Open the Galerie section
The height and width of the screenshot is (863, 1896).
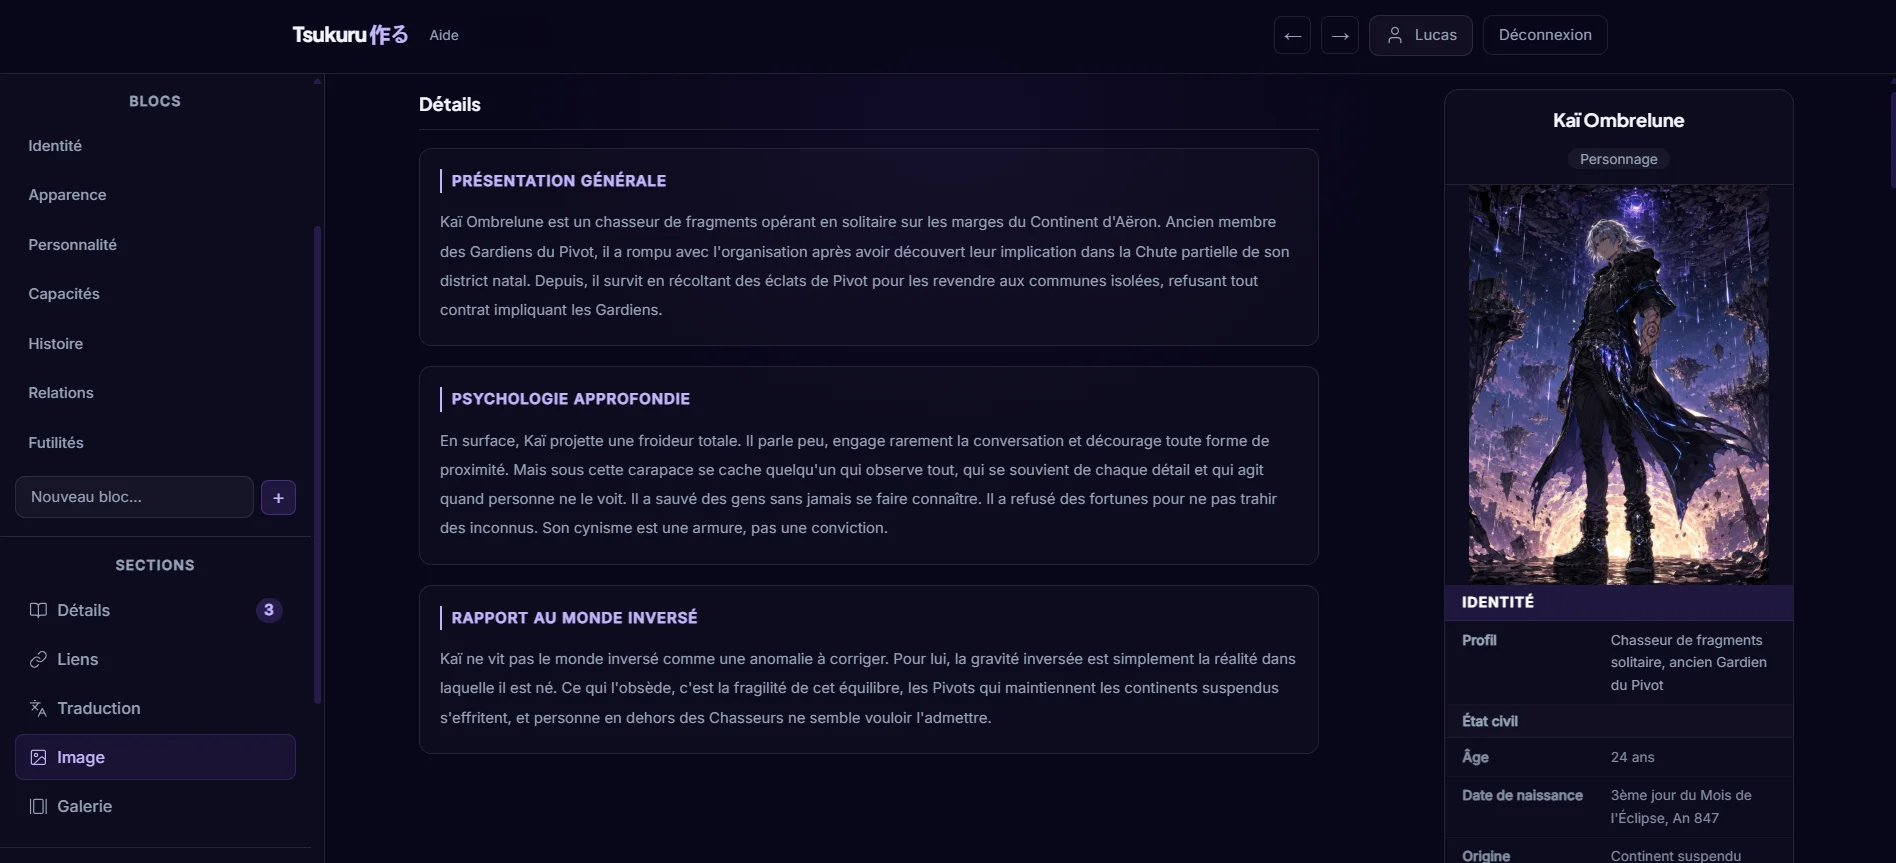pos(155,806)
